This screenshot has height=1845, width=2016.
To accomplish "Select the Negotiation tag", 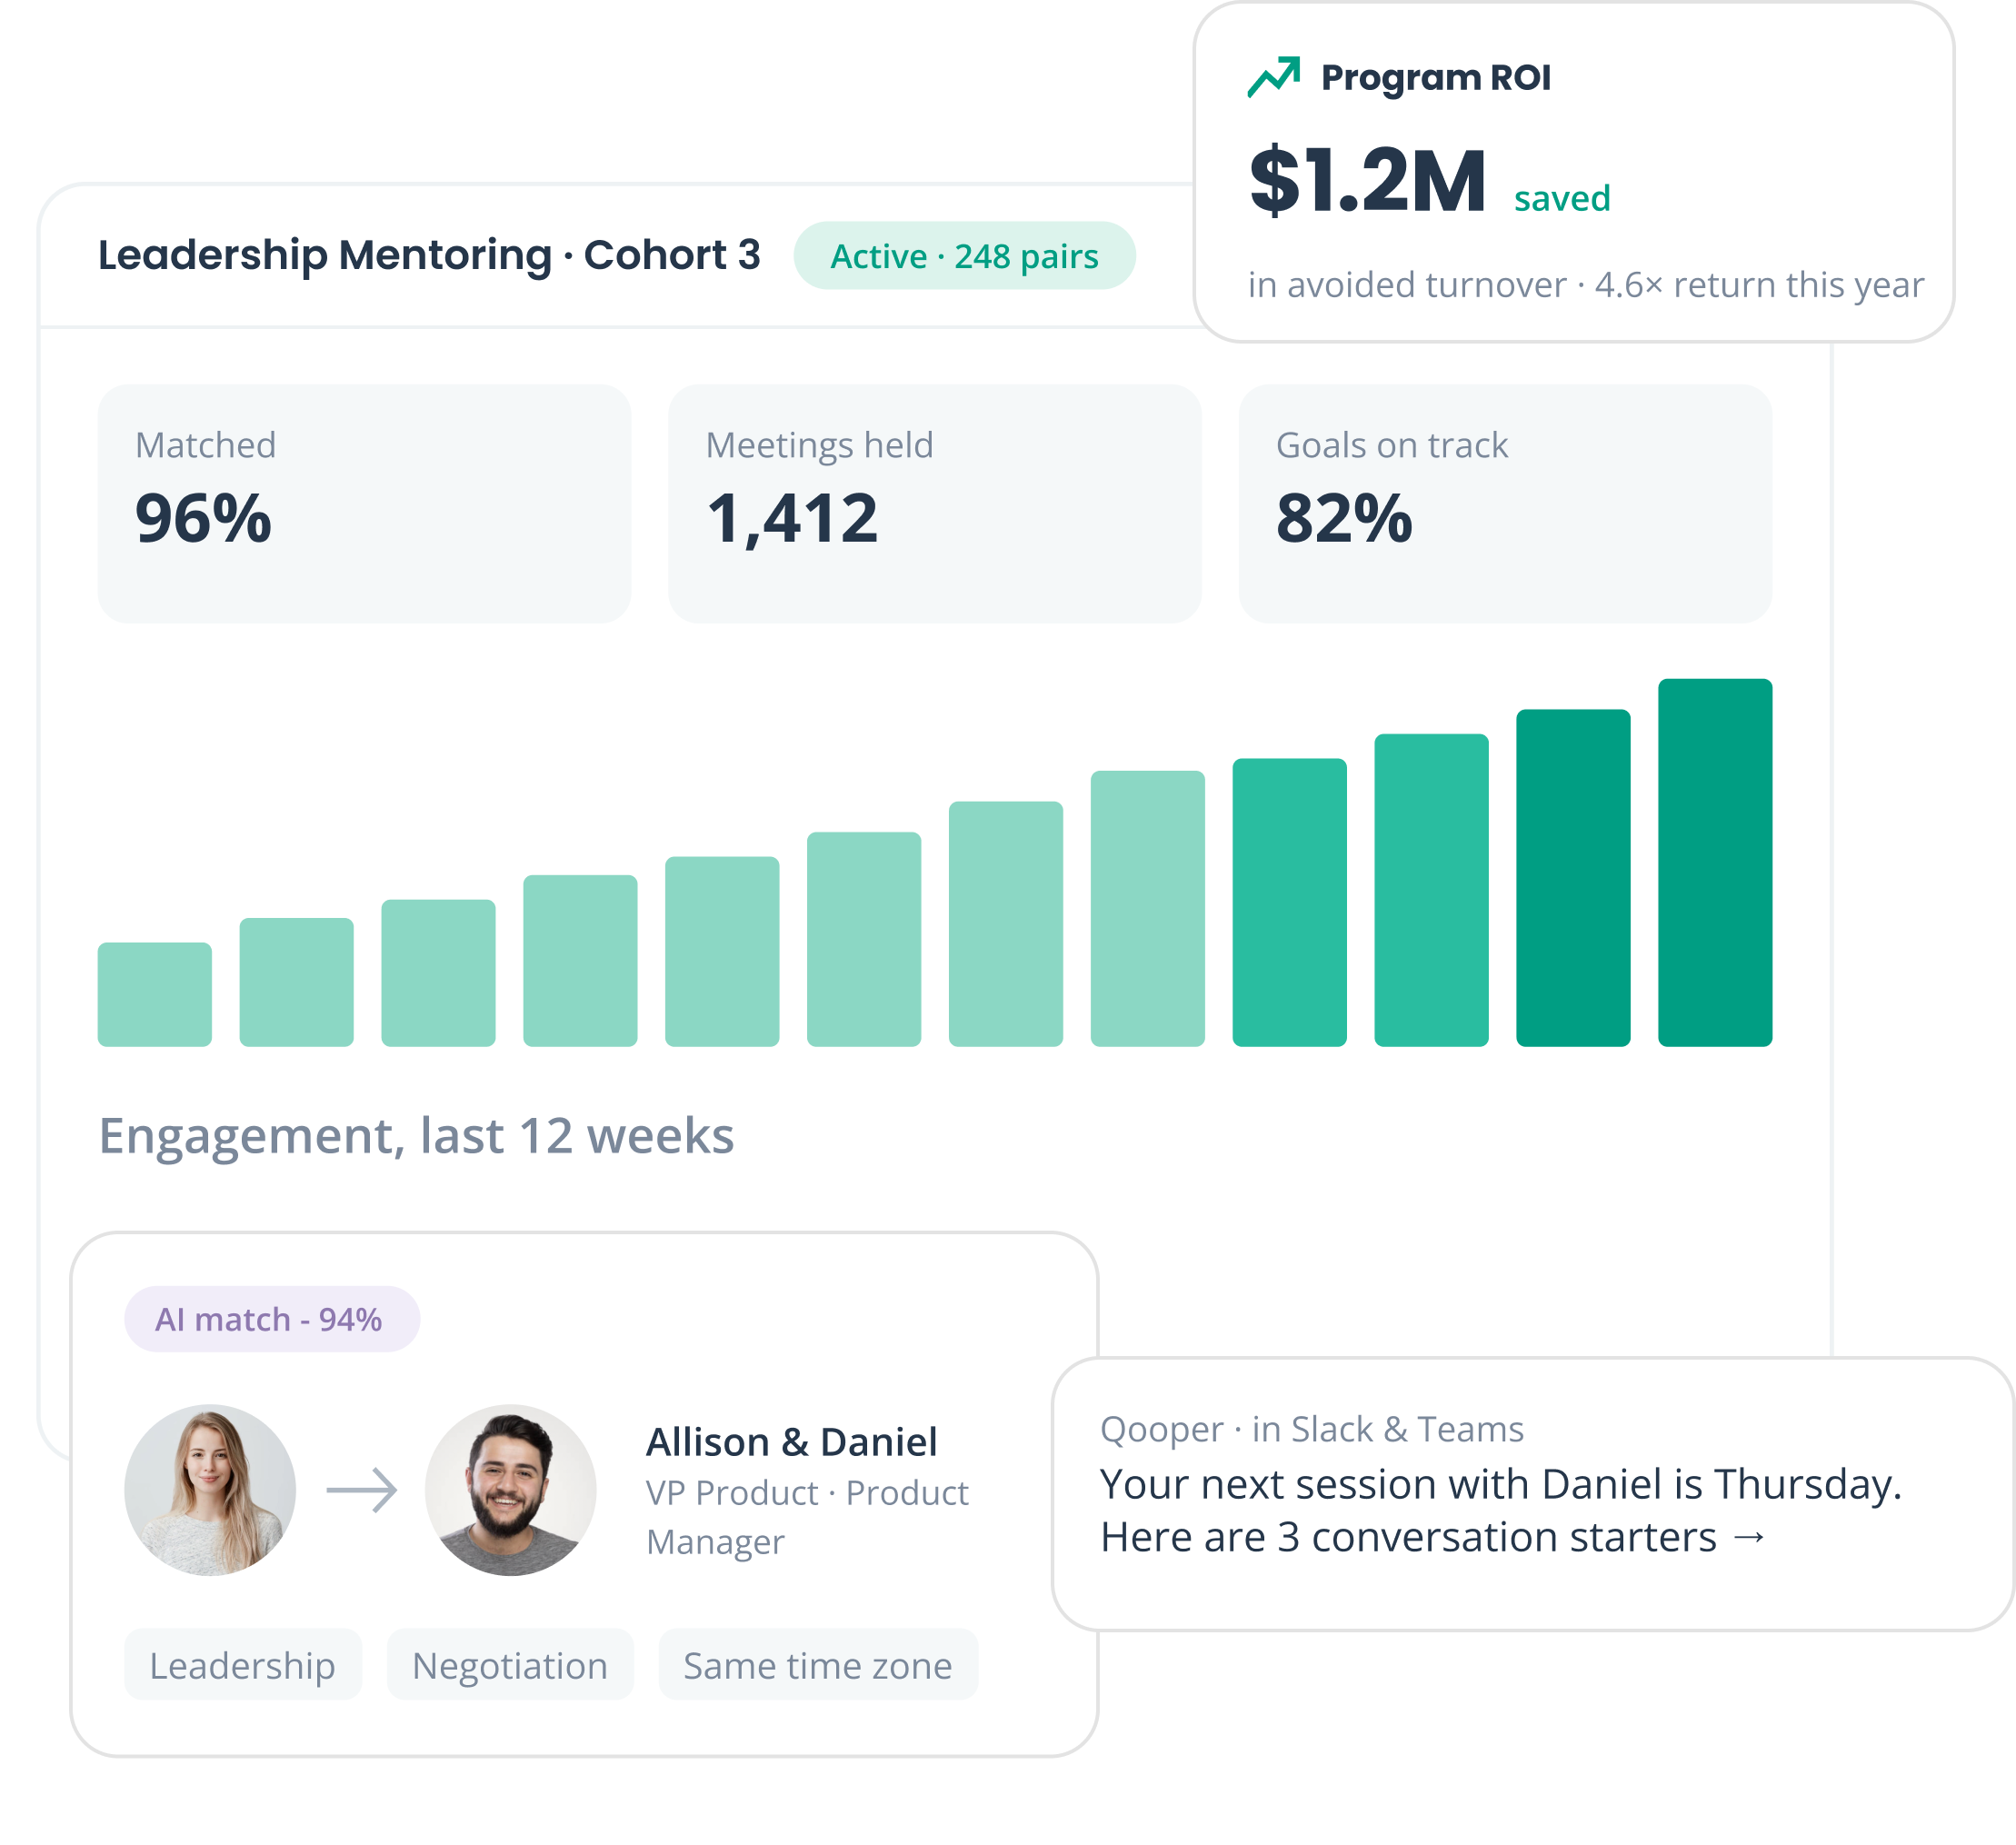I will pos(510,1665).
